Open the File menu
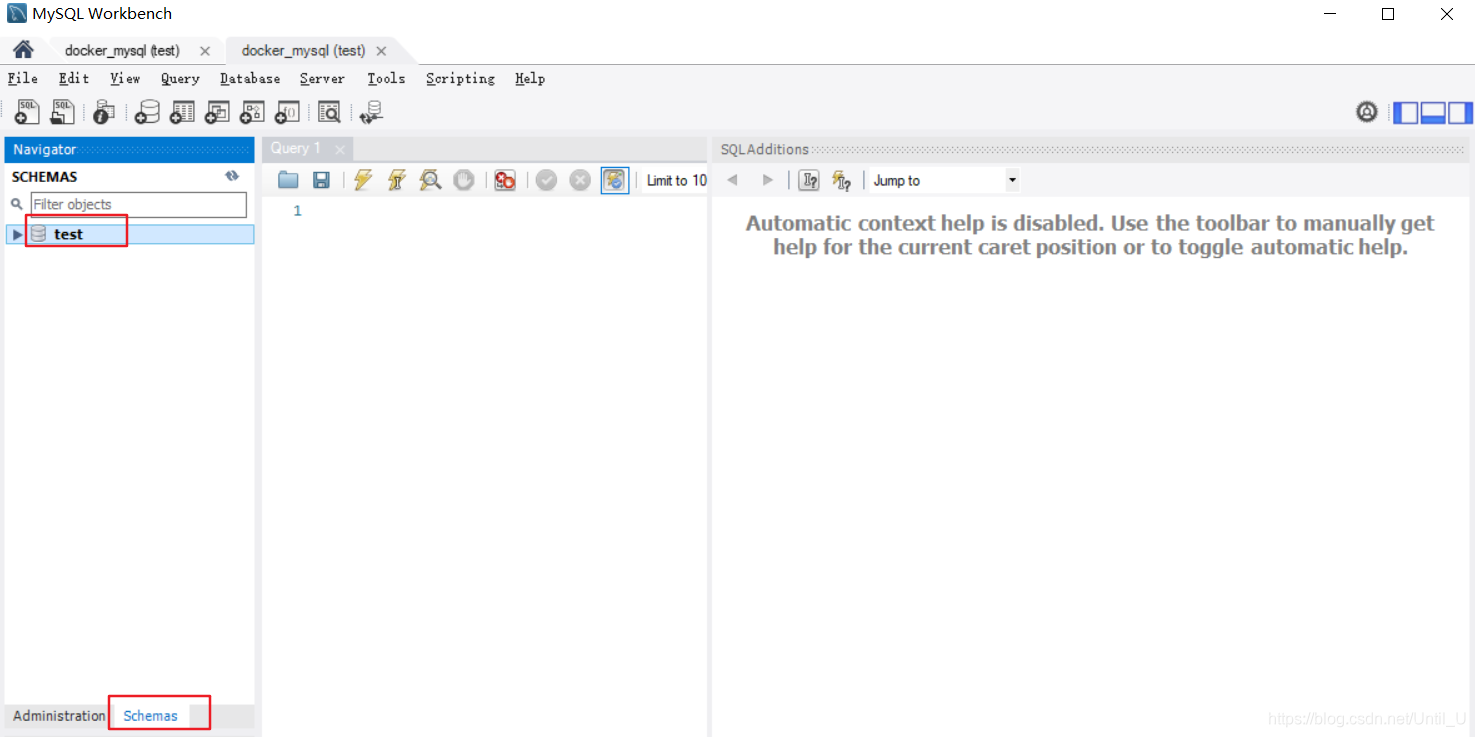This screenshot has width=1475, height=737. 22,78
